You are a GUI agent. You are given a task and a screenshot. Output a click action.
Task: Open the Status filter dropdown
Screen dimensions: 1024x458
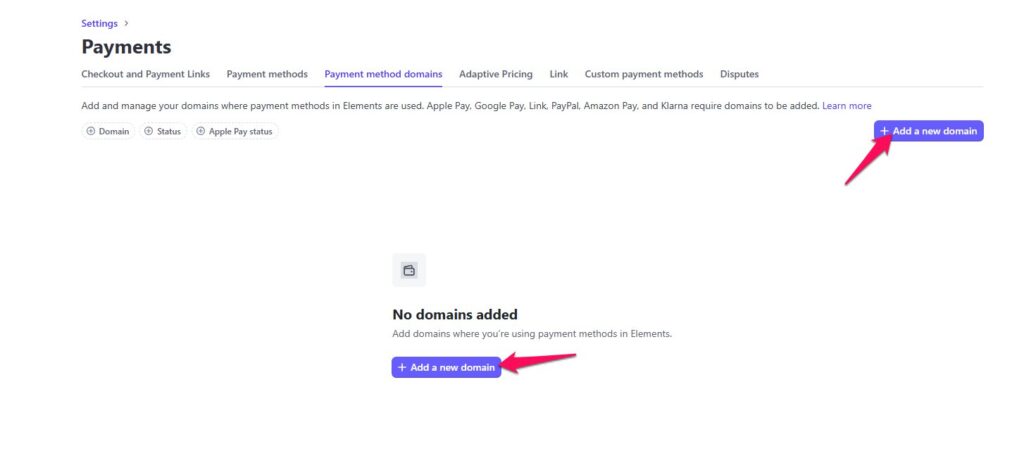coord(163,131)
